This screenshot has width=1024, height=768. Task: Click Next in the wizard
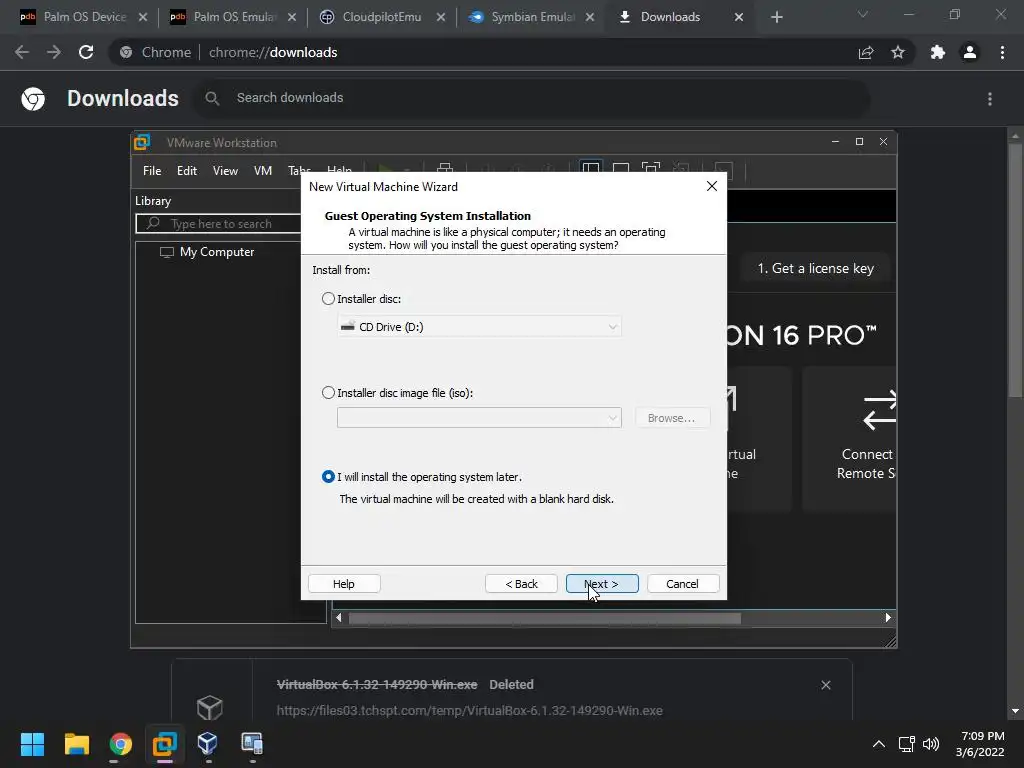click(x=602, y=584)
